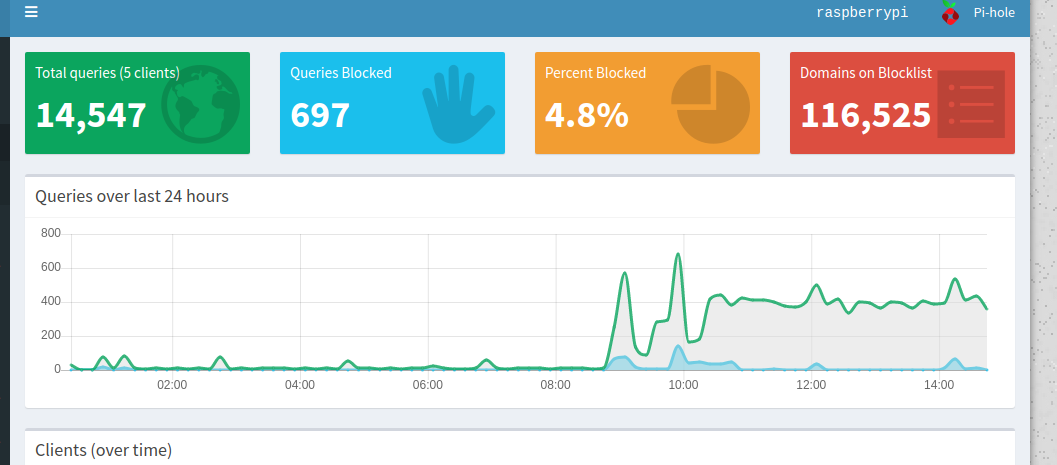Click the 12:00 x-axis label

(811, 385)
